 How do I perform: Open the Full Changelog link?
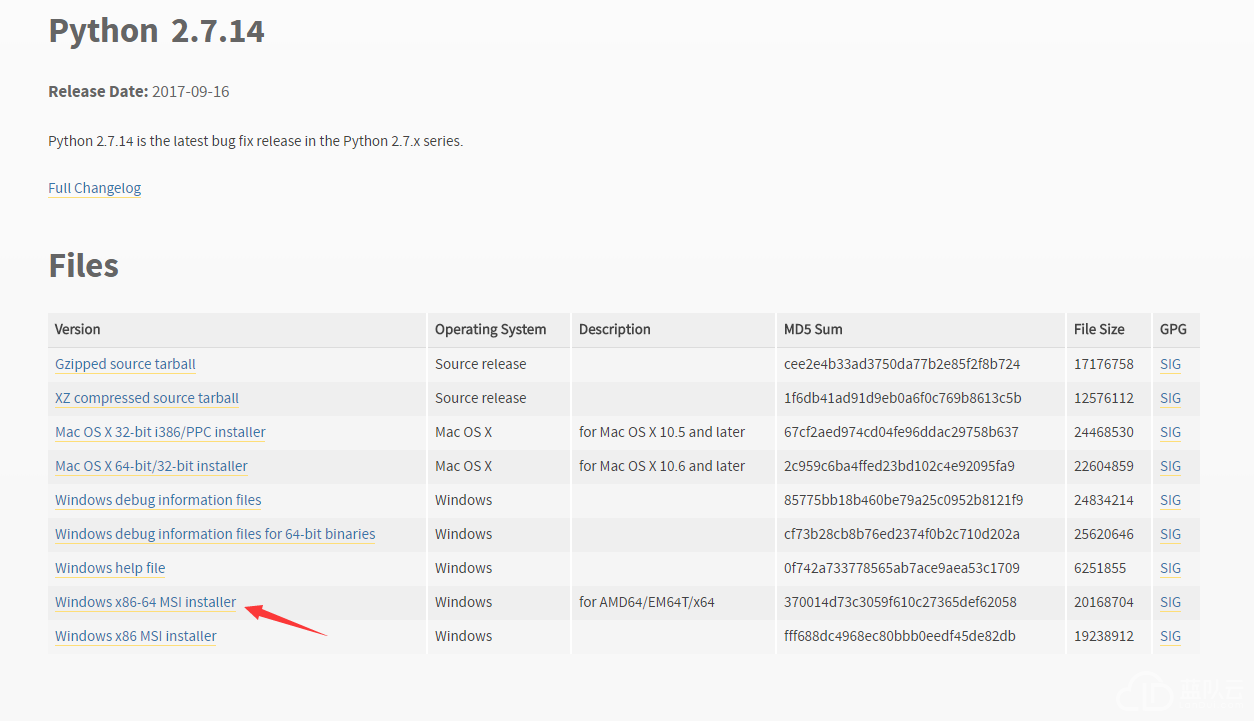click(94, 188)
